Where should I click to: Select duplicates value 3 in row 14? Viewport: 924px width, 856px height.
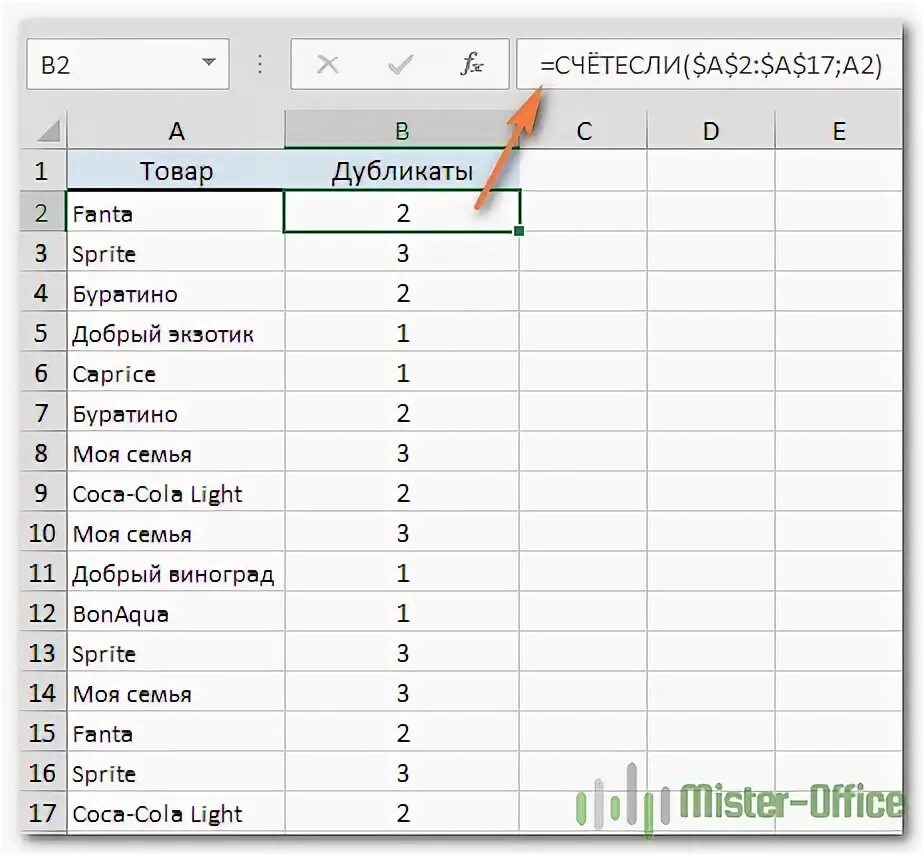402,692
